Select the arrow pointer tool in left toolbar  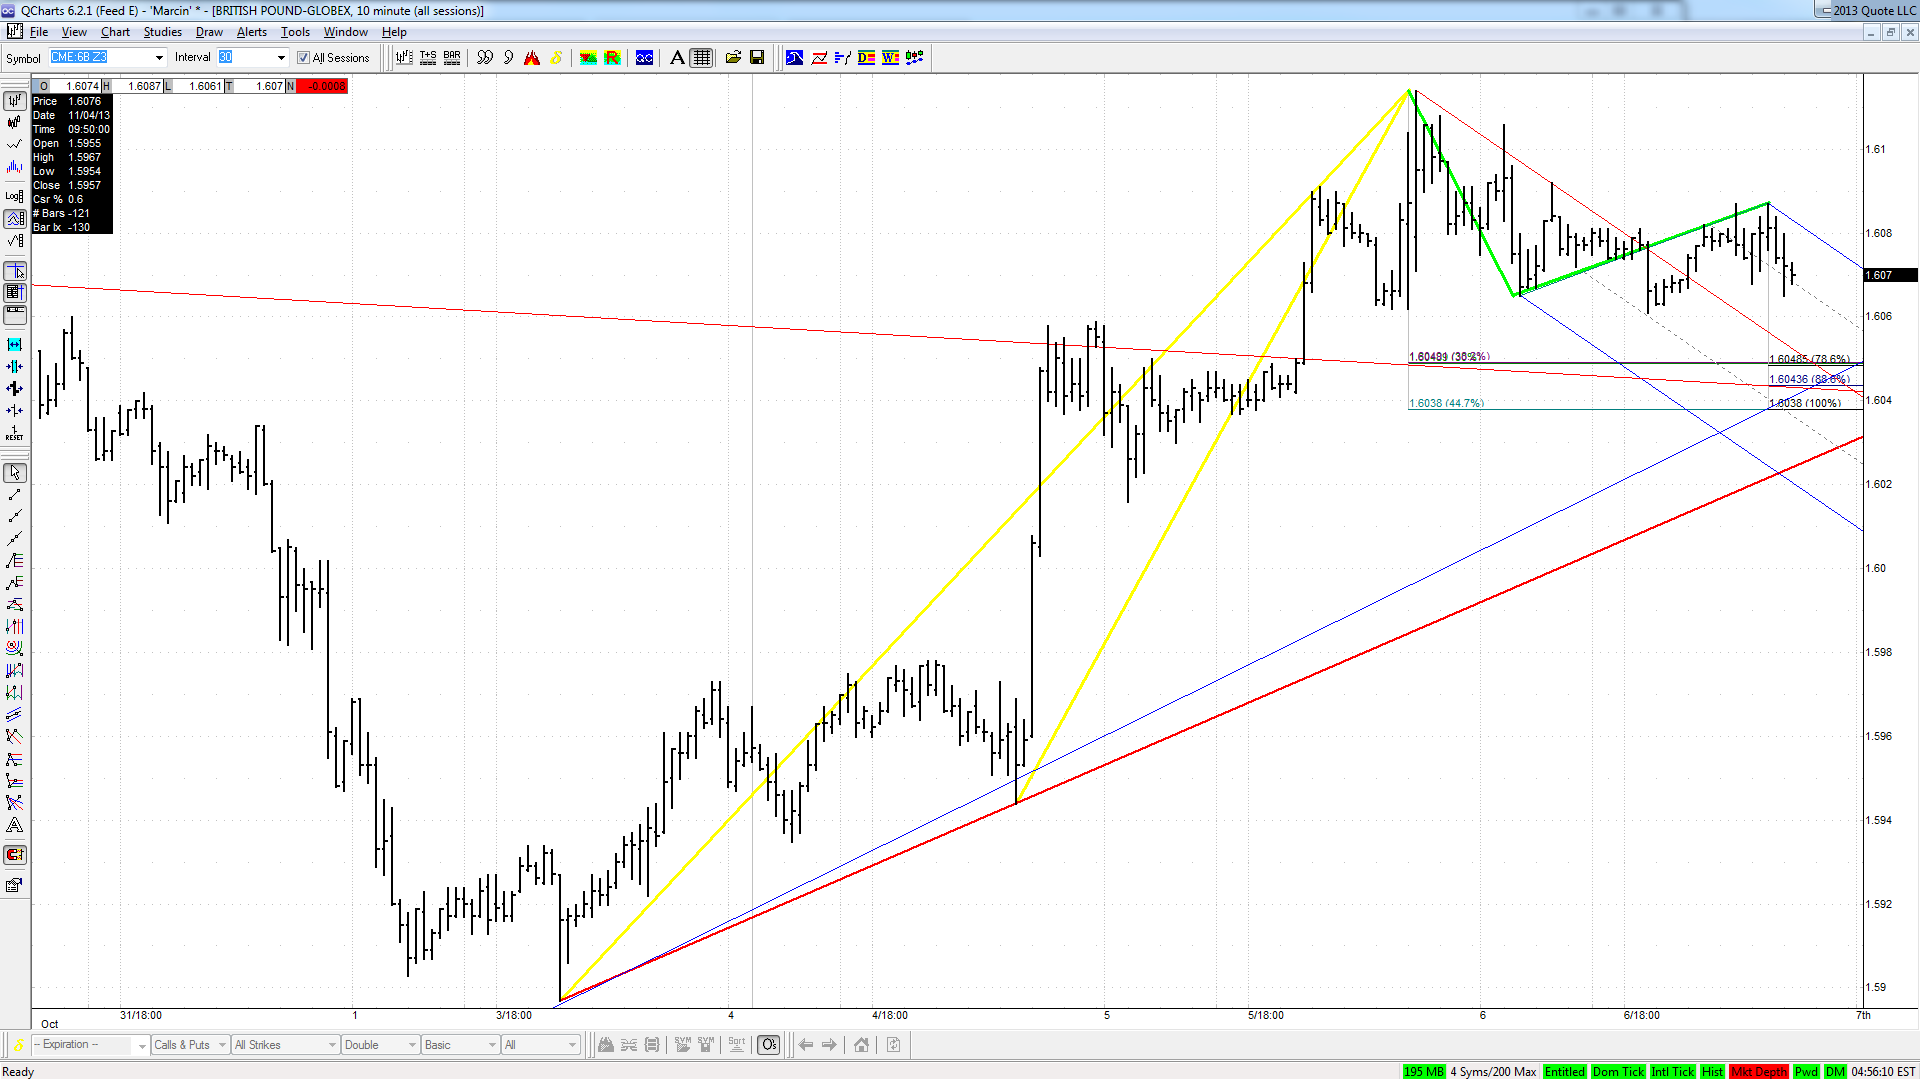[15, 473]
